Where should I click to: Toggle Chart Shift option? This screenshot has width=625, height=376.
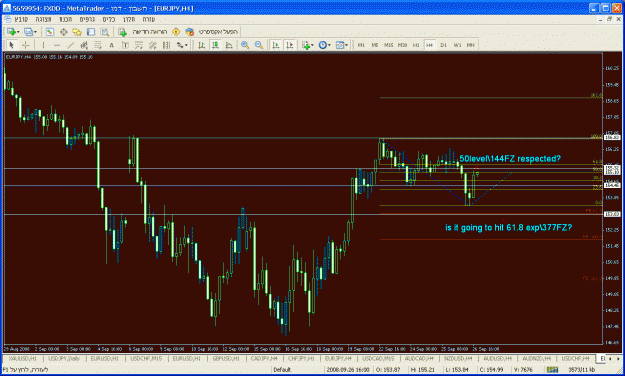(289, 45)
